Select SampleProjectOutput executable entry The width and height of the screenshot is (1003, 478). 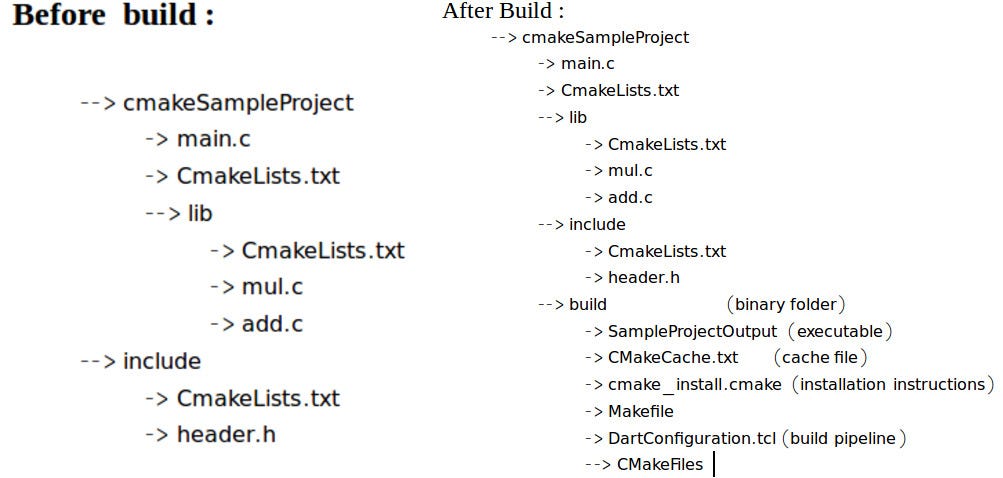[693, 331]
